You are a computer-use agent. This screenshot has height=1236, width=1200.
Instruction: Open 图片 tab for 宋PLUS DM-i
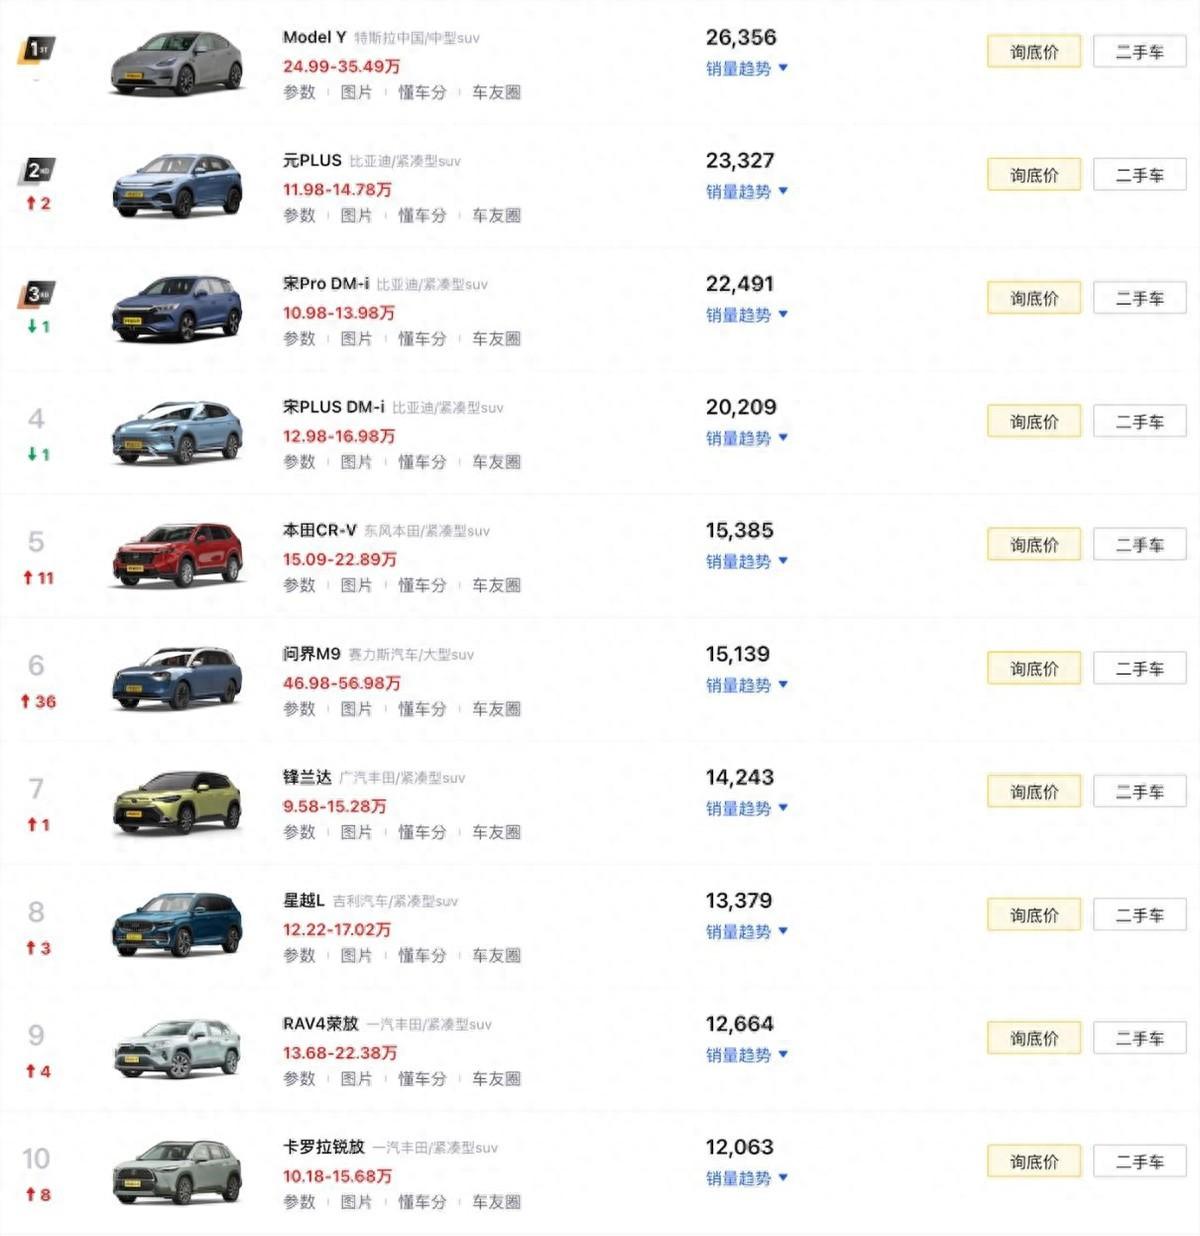356,462
